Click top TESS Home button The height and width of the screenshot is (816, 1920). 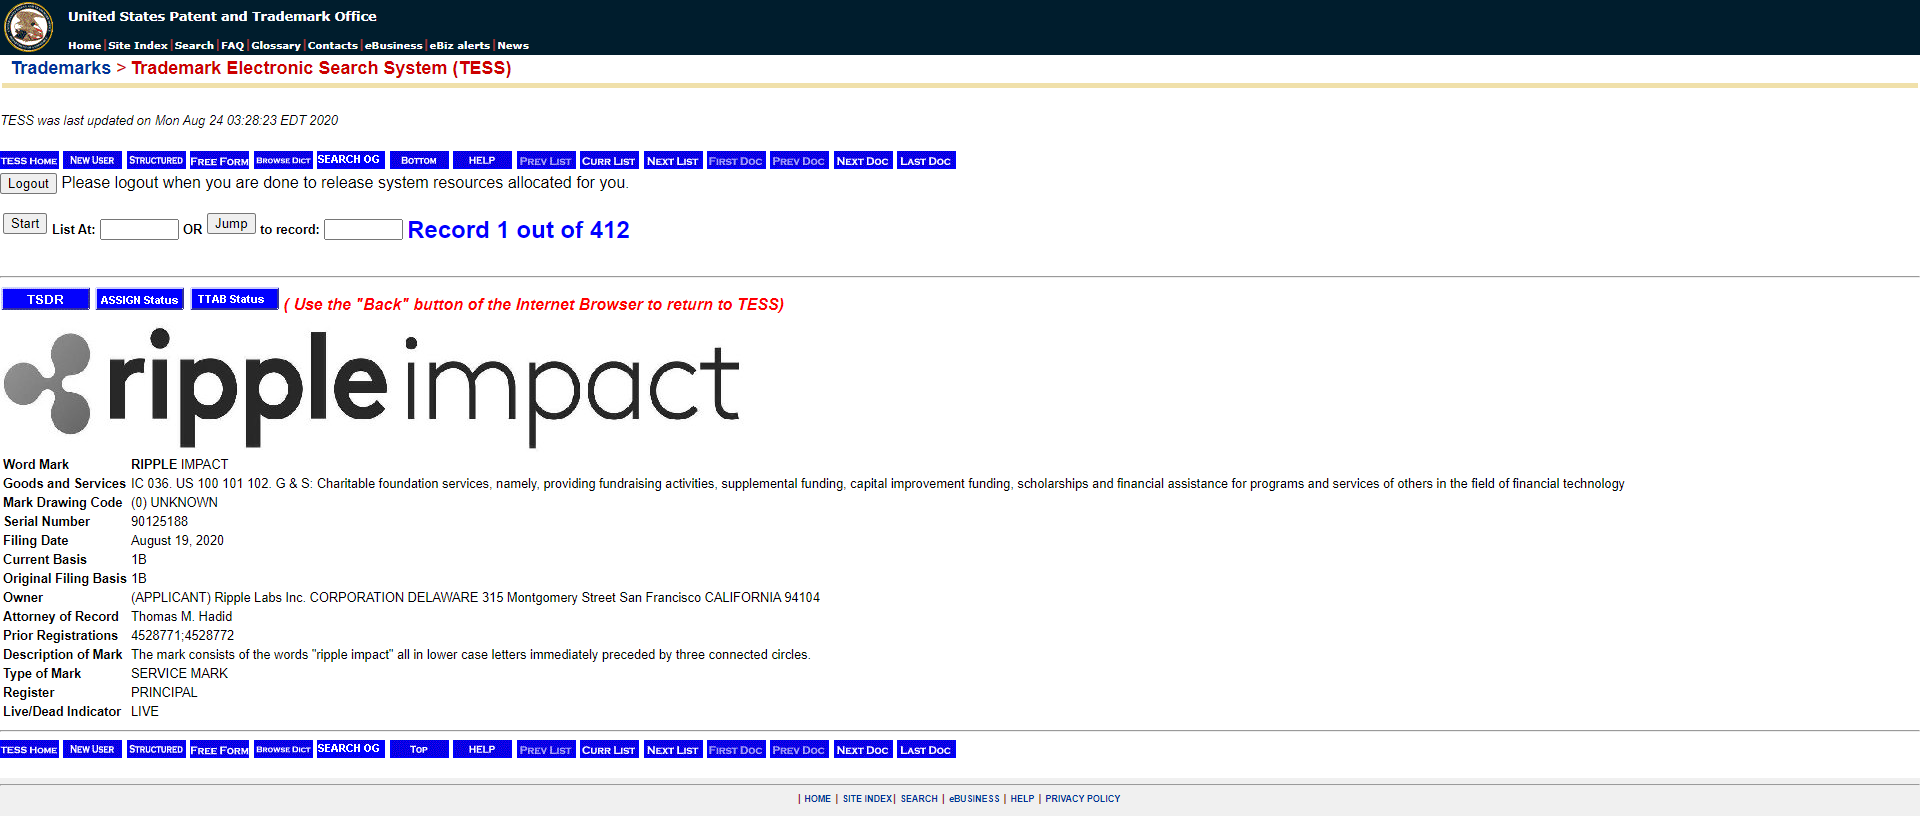pos(29,160)
